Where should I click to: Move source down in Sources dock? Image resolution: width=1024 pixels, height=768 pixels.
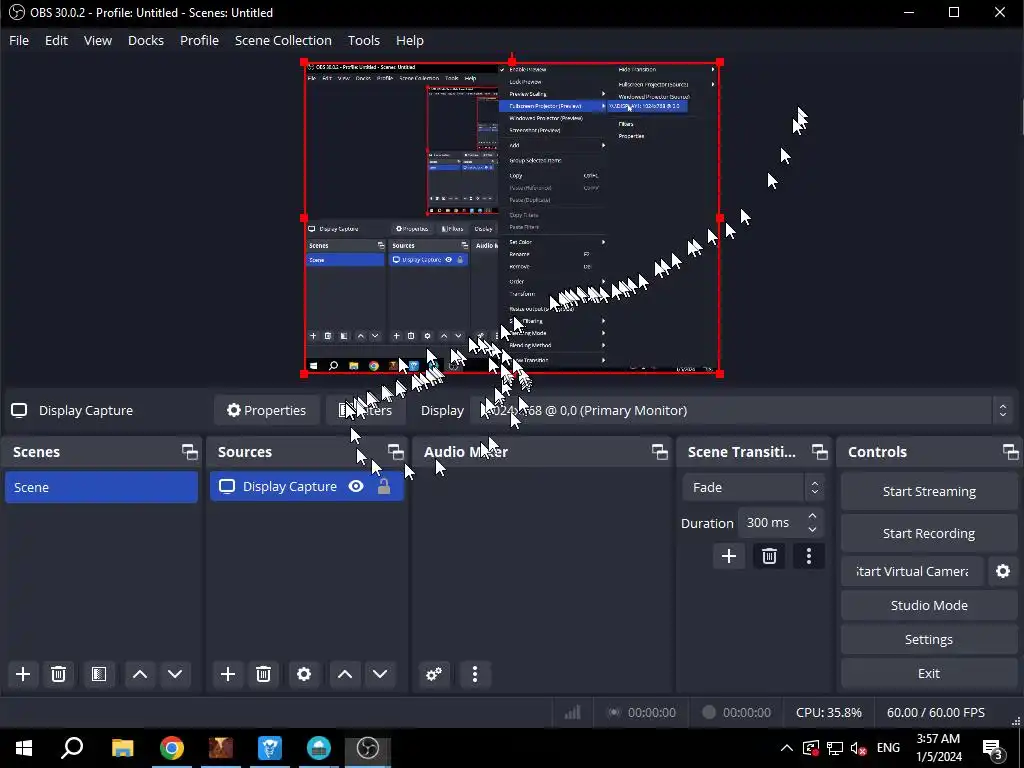pyautogui.click(x=380, y=674)
